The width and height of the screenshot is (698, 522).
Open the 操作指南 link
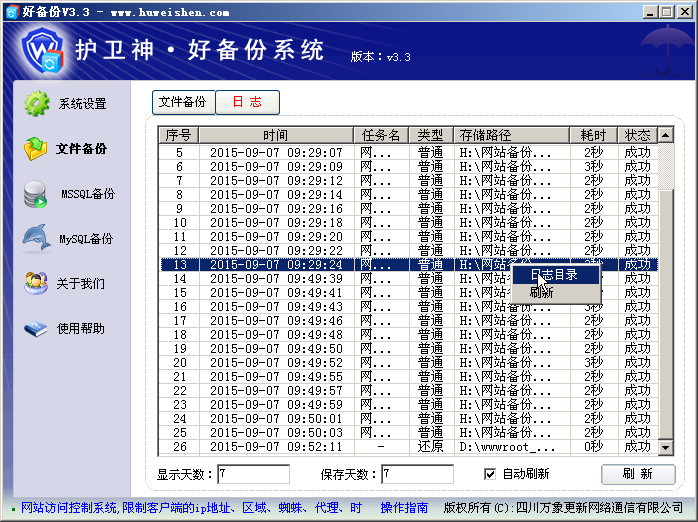pyautogui.click(x=404, y=508)
